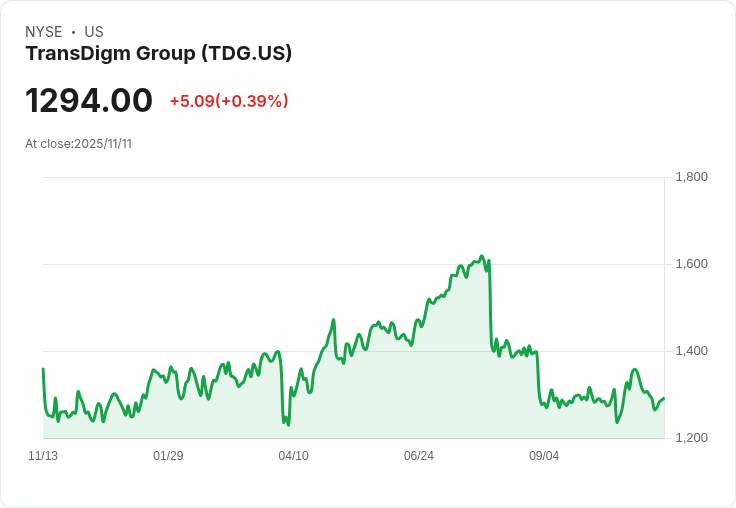Click the US market label
Viewport: 736px width, 508px height.
tap(94, 32)
